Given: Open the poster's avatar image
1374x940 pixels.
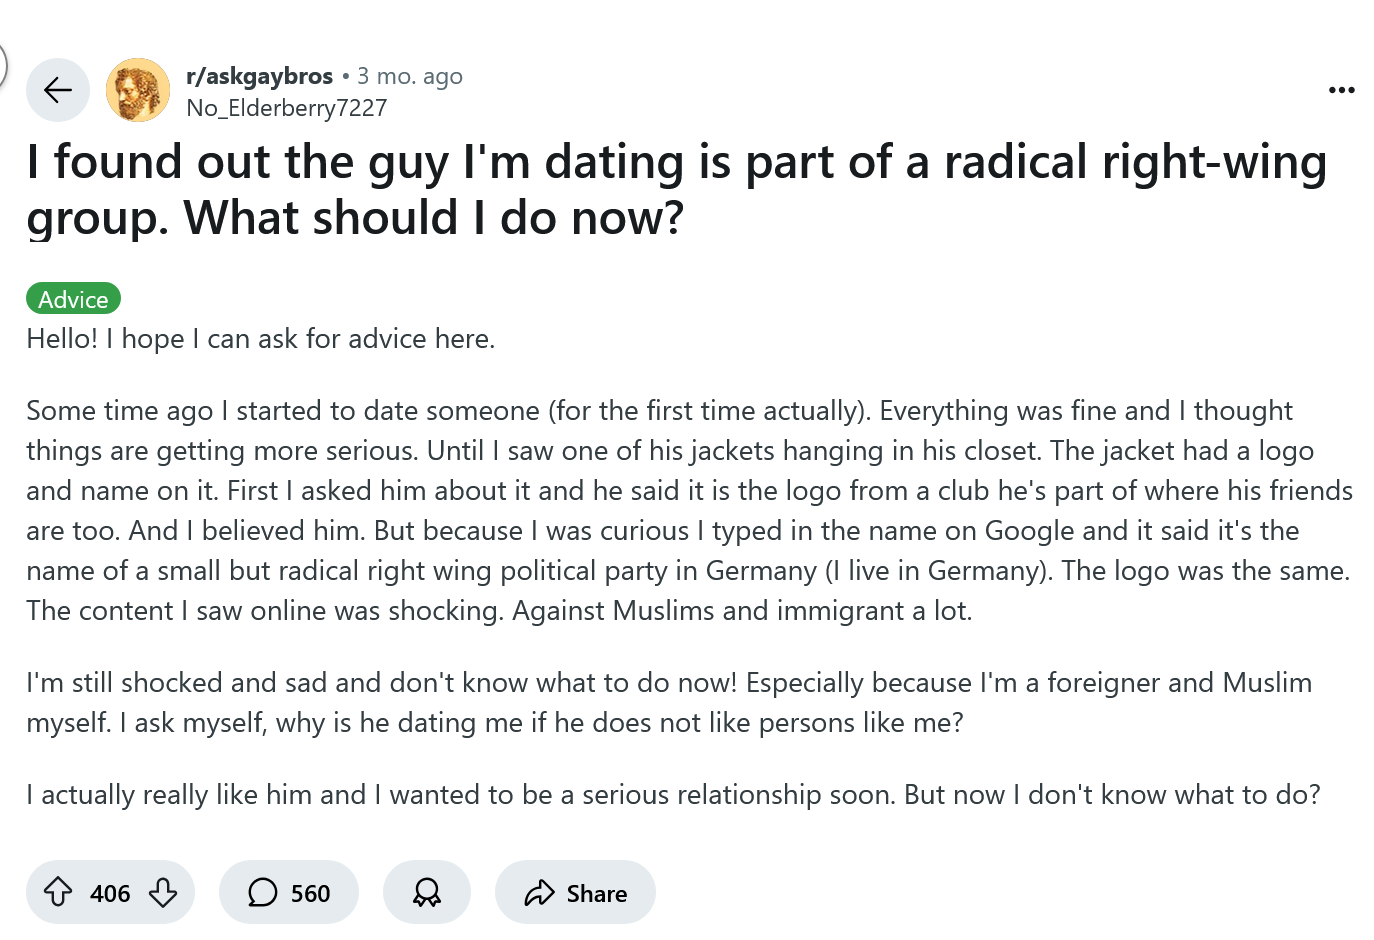Looking at the screenshot, I should coord(138,90).
